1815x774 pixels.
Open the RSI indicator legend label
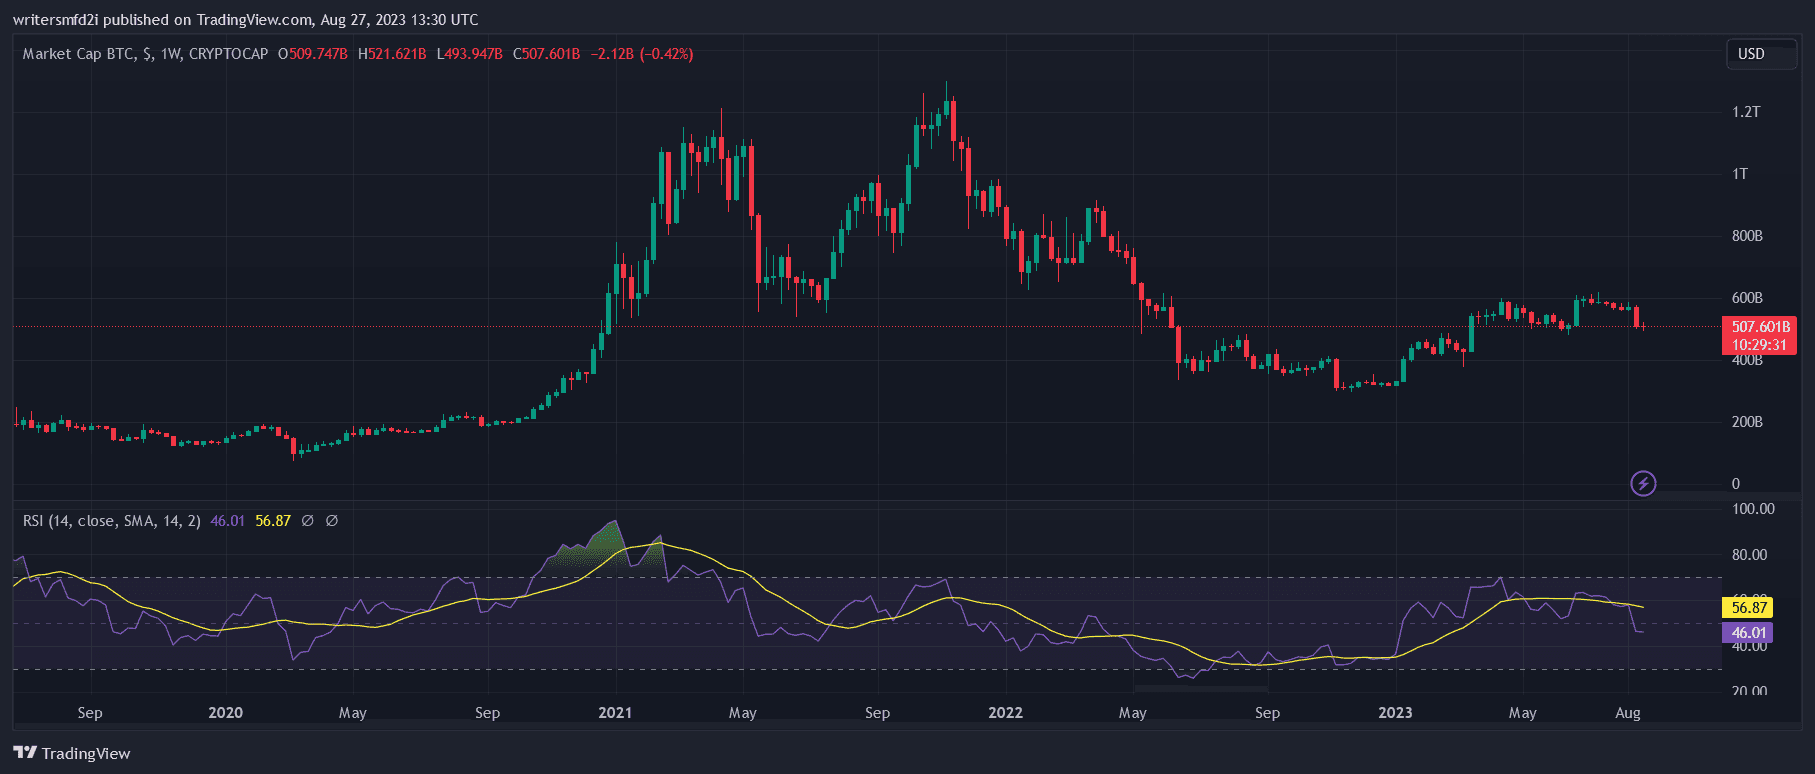click(x=111, y=521)
